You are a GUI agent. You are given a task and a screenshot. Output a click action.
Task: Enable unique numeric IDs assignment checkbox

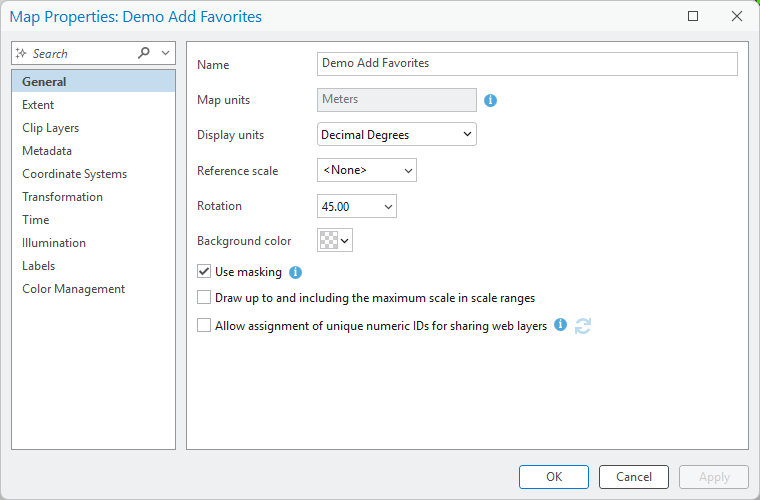(x=204, y=325)
